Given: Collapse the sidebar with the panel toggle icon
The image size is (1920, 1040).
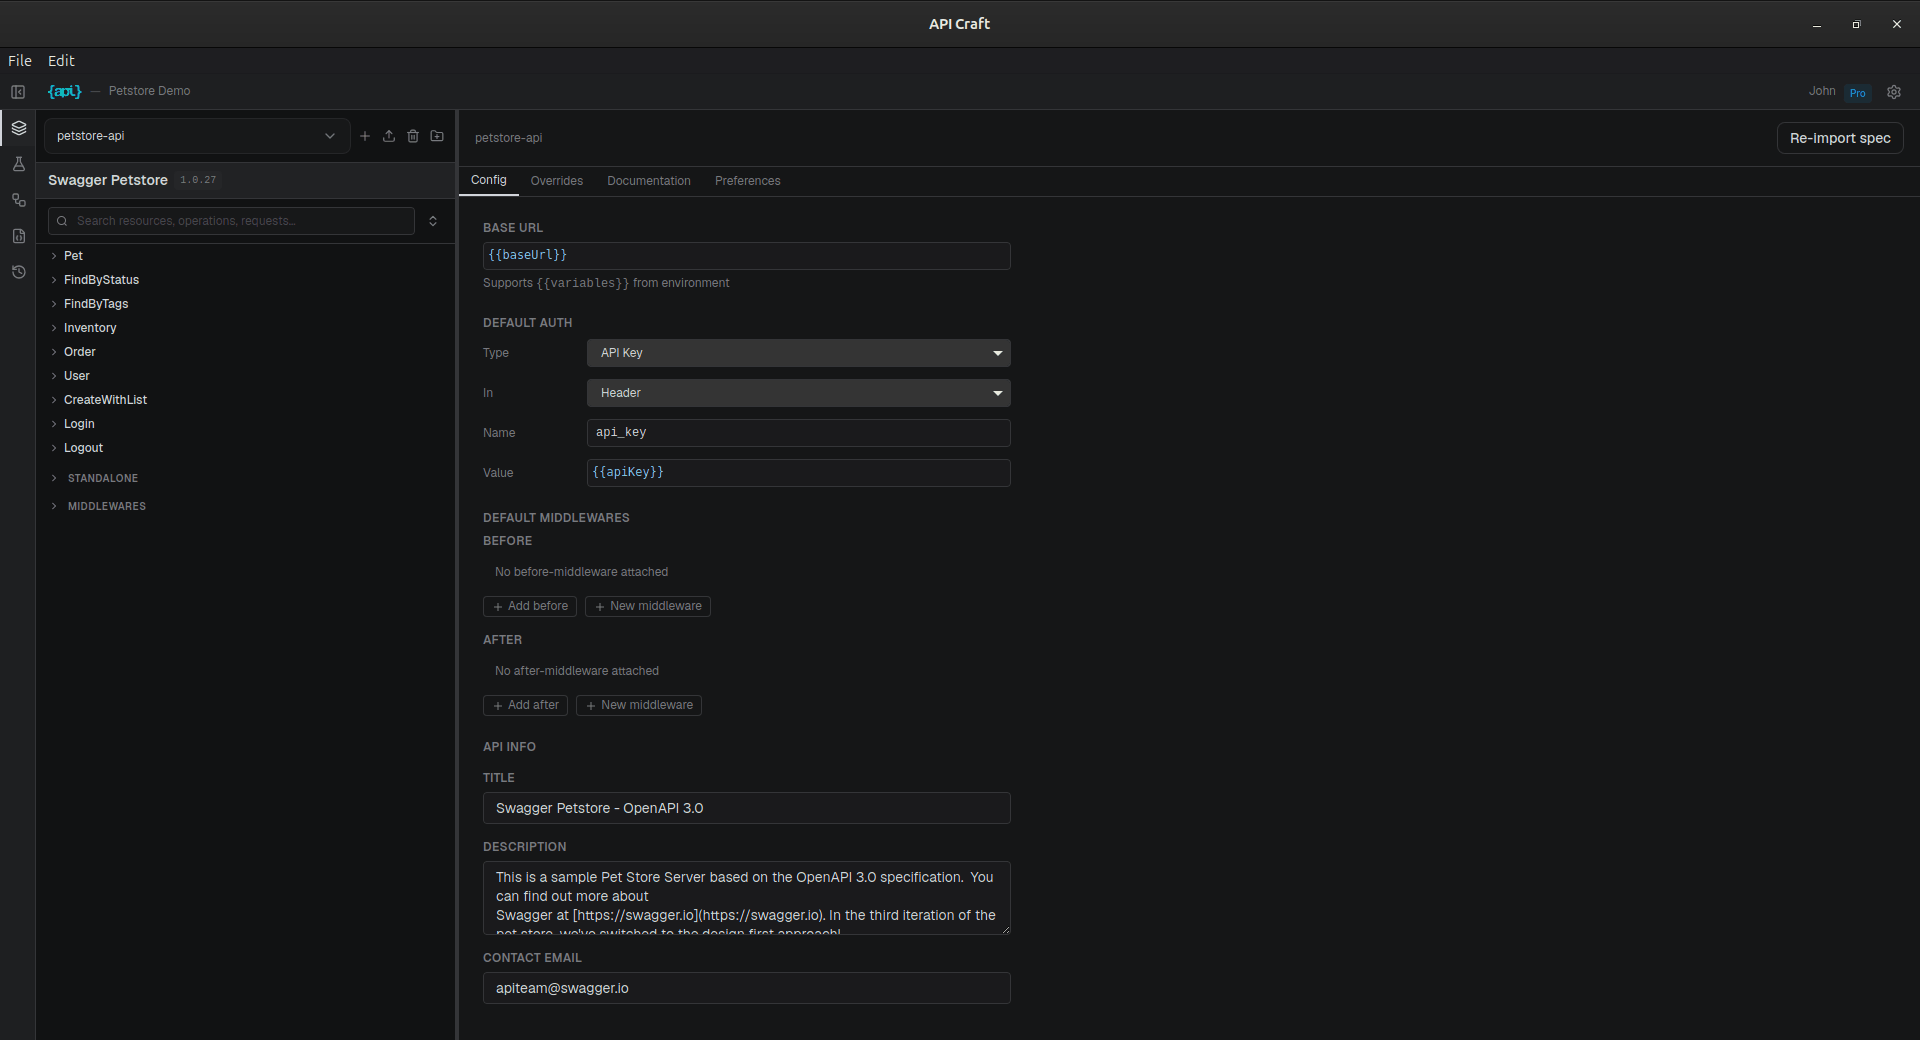Looking at the screenshot, I should tap(18, 92).
